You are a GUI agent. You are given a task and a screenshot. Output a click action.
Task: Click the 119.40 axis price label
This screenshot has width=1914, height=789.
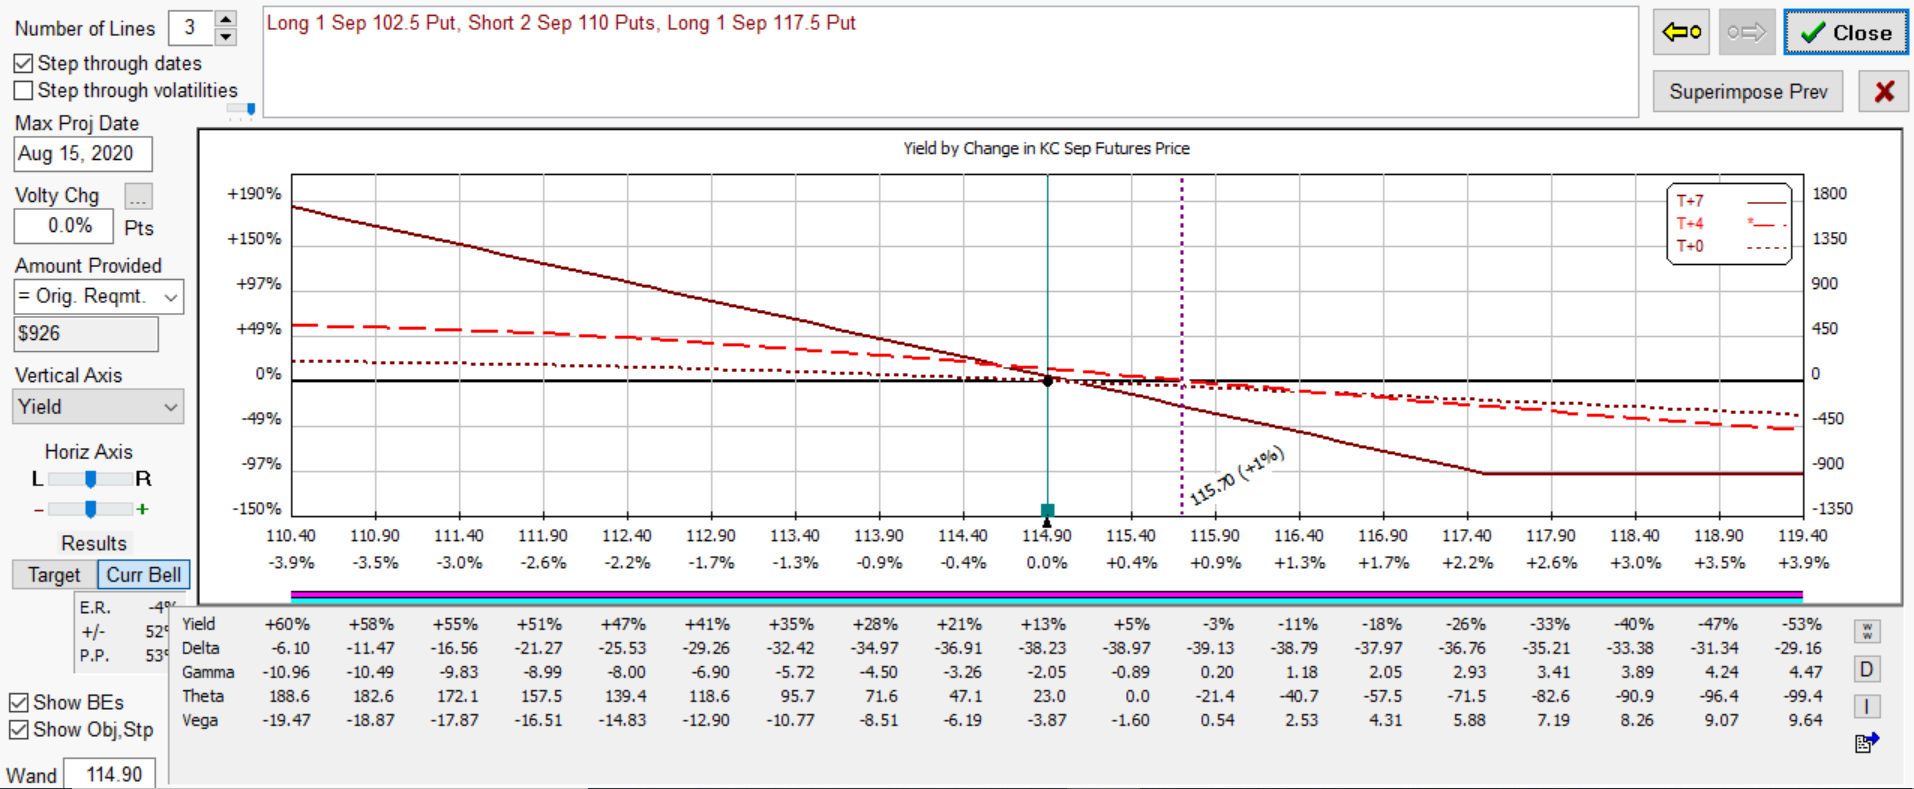(1803, 536)
